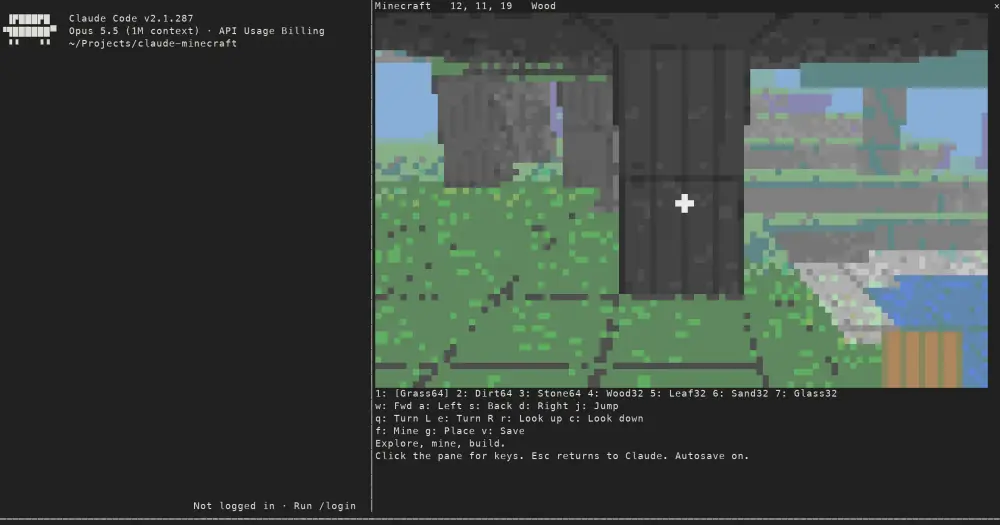This screenshot has height=525, width=1000.
Task: Select the Wood32 hotbar slot
Action: click(x=615, y=394)
